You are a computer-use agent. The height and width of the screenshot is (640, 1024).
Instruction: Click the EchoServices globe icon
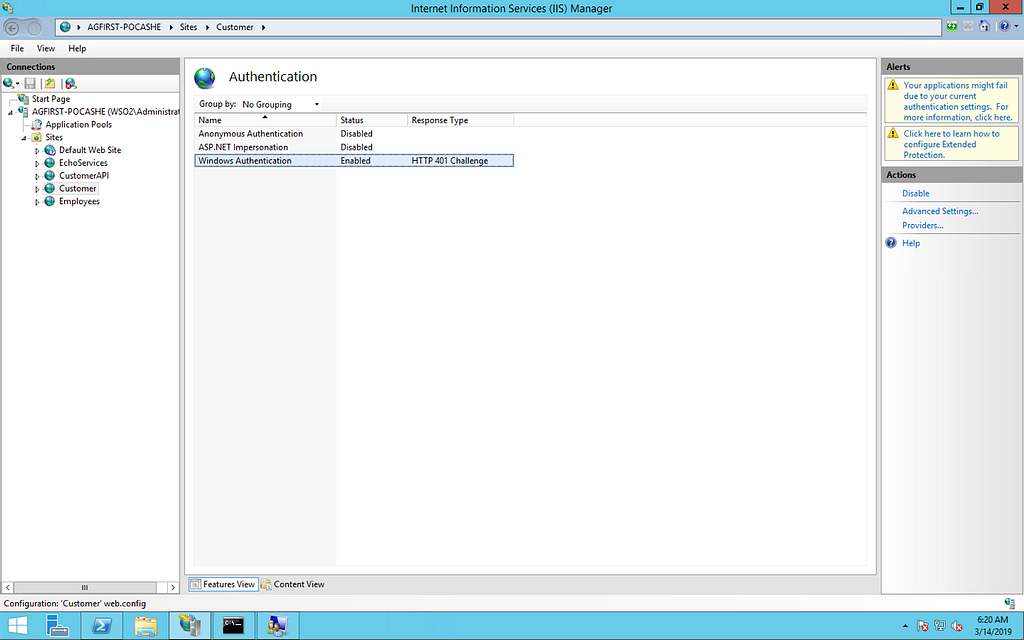point(50,163)
